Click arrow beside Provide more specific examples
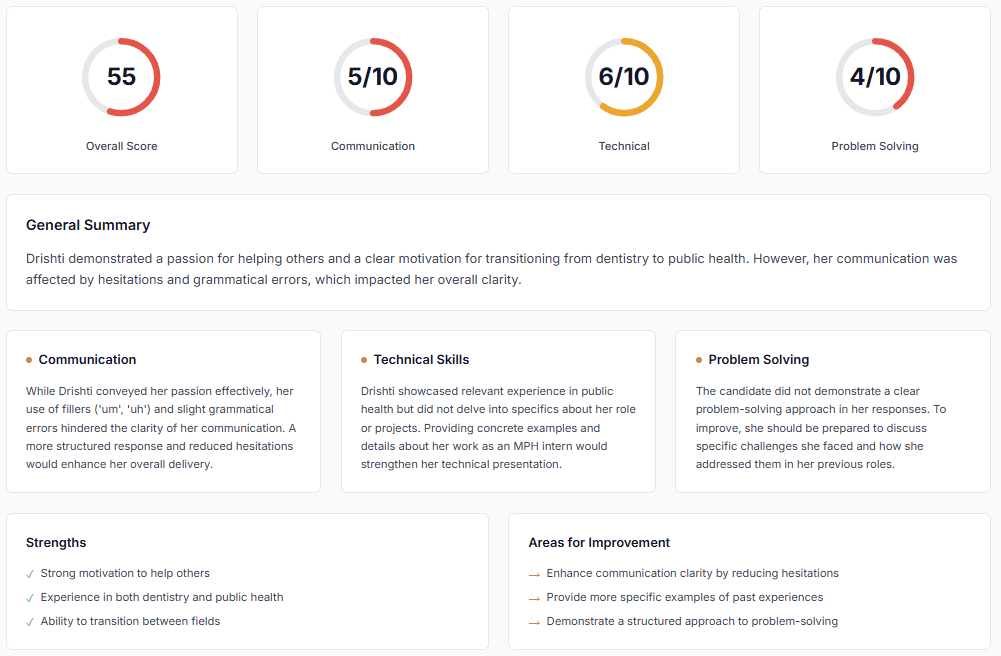The image size is (1001, 656). [534, 598]
